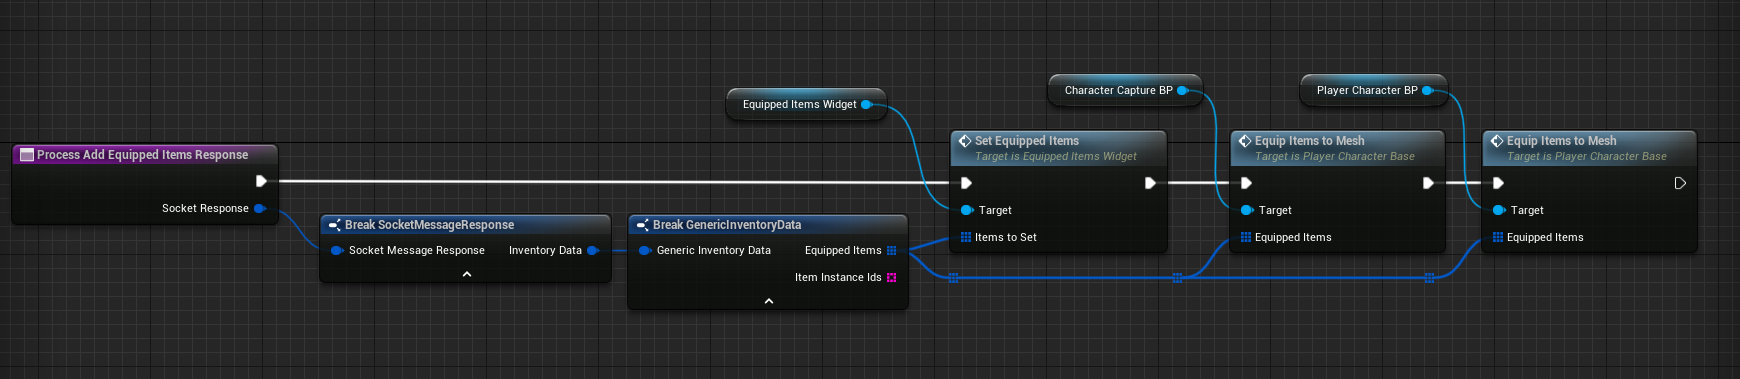Click the Set Equipped Items function icon

point(965,141)
